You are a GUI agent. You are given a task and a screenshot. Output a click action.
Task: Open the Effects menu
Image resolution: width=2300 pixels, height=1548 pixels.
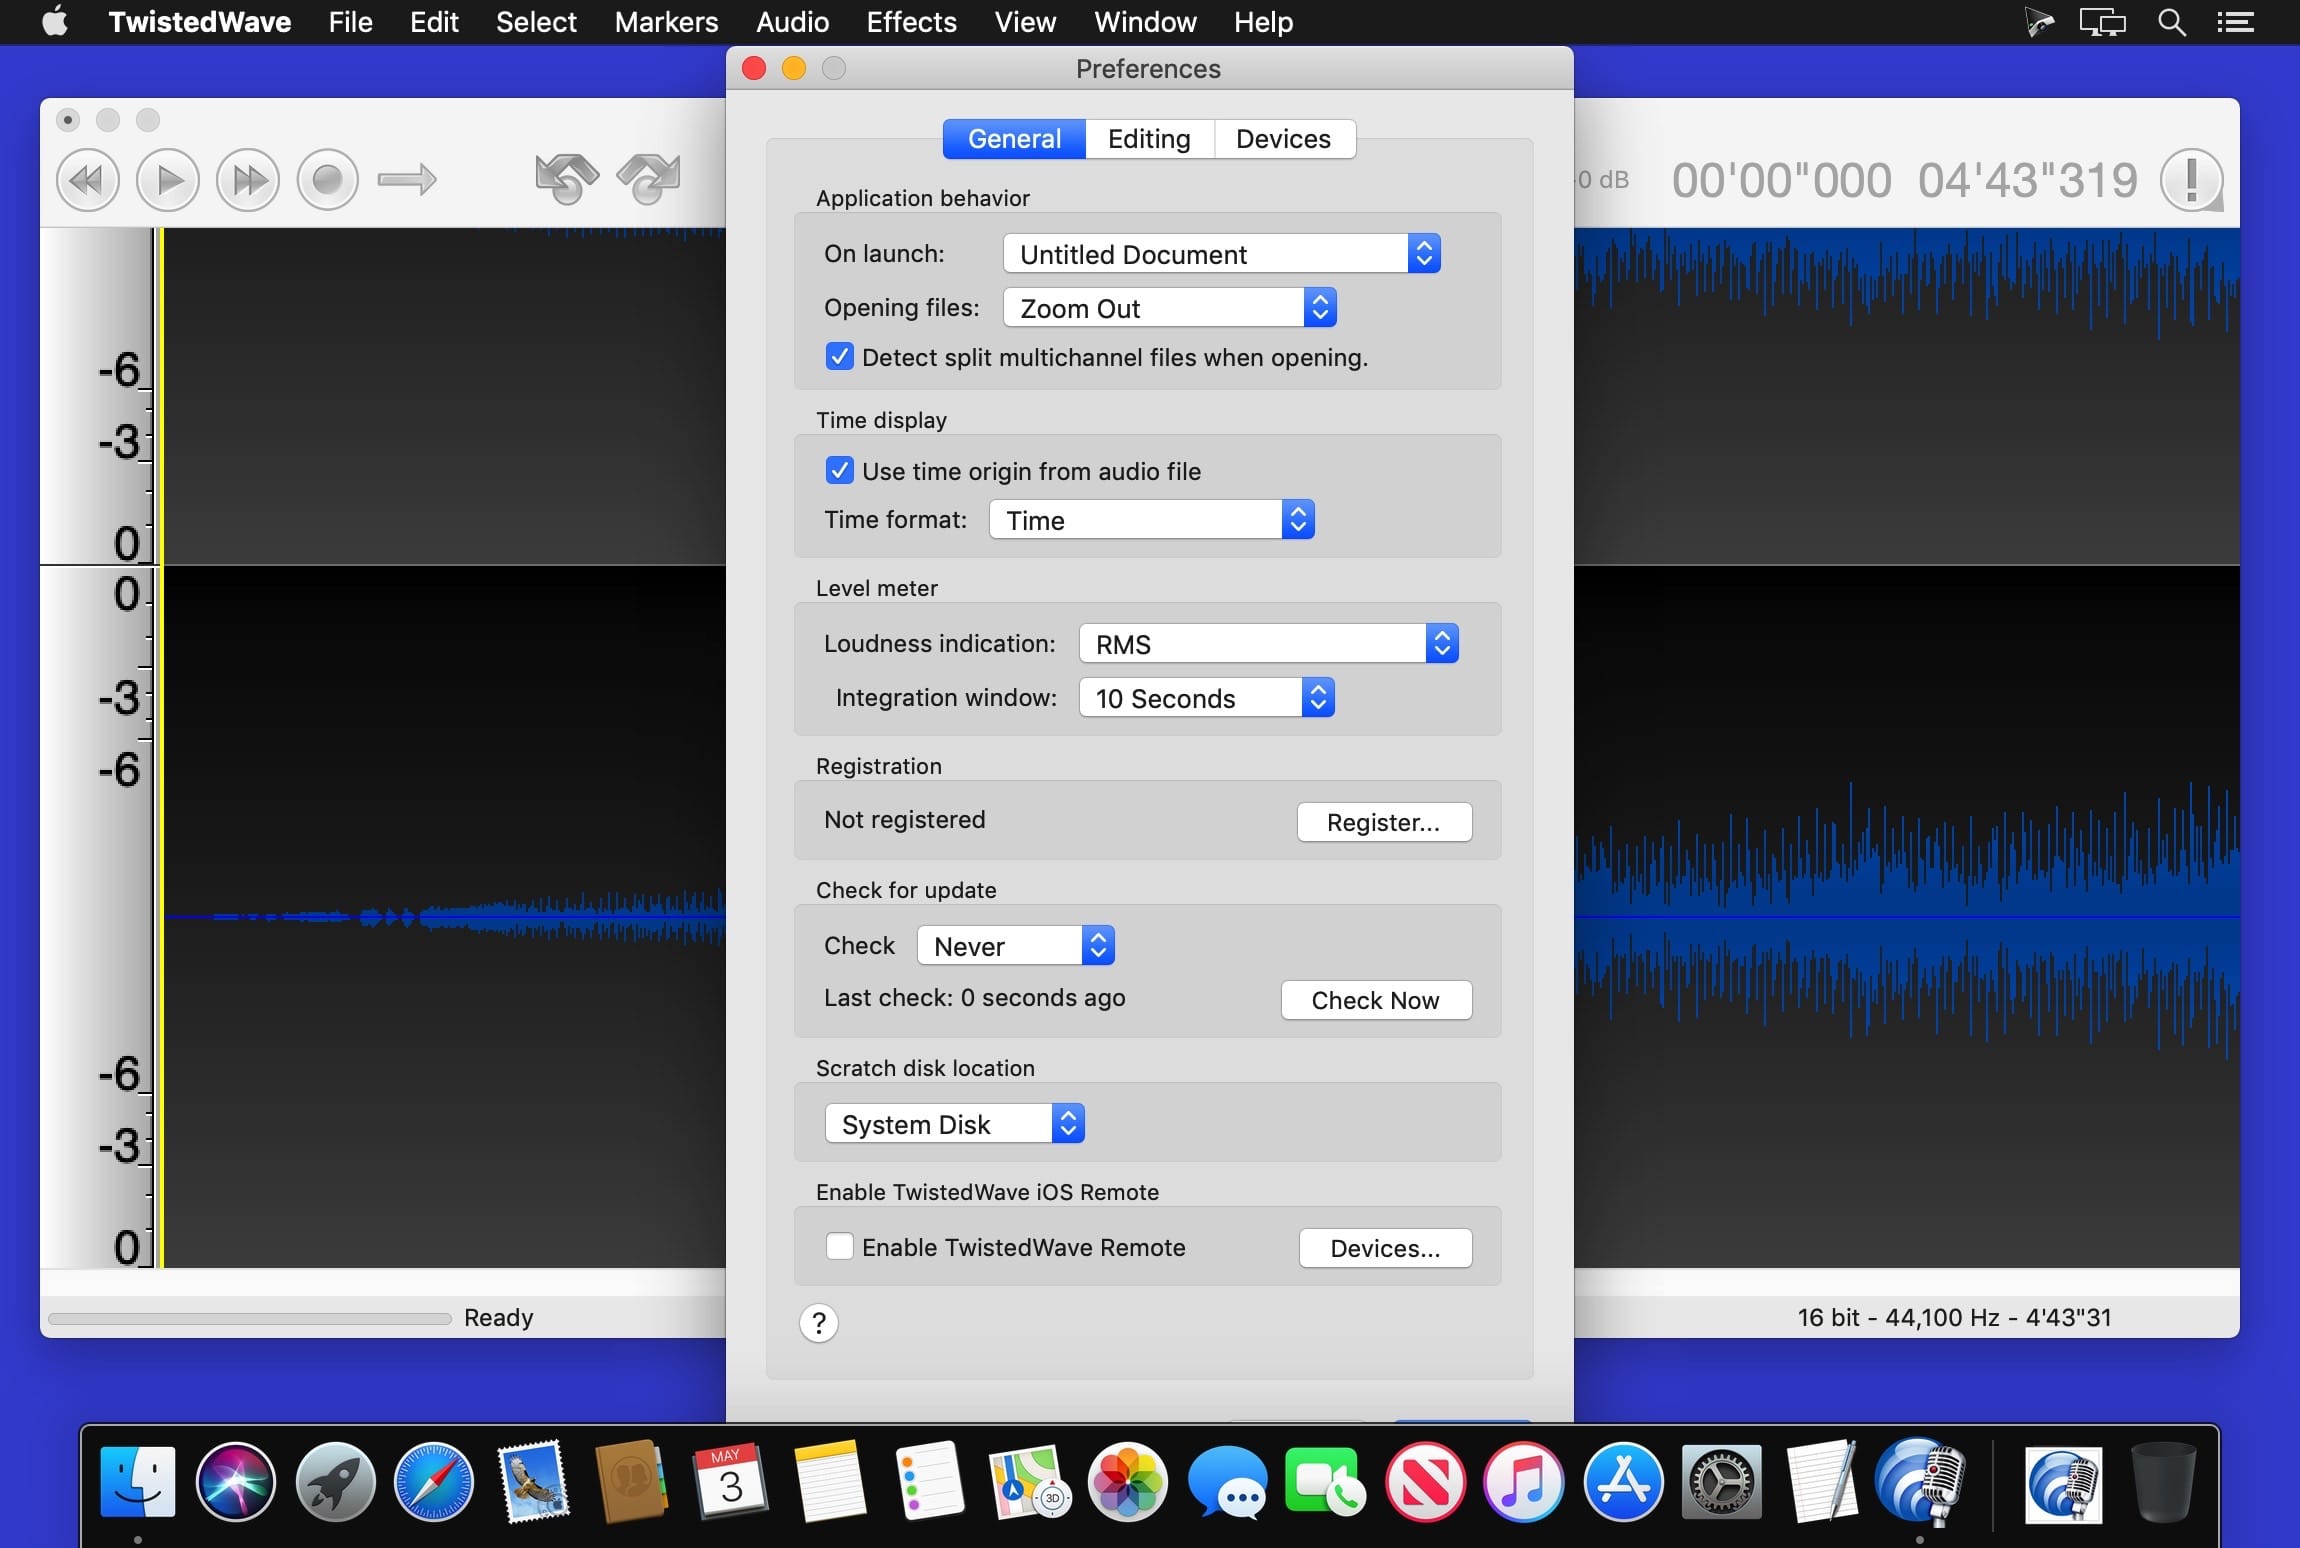tap(911, 22)
